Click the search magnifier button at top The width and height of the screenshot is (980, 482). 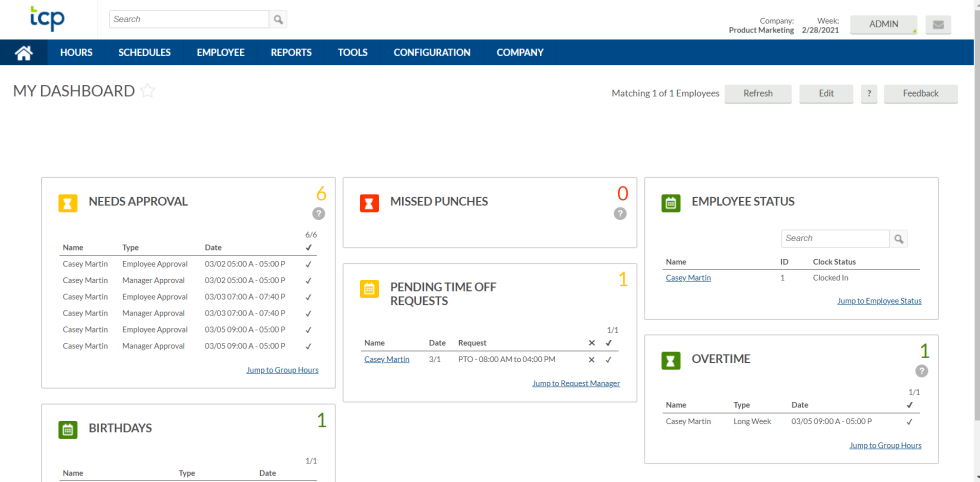pyautogui.click(x=279, y=19)
